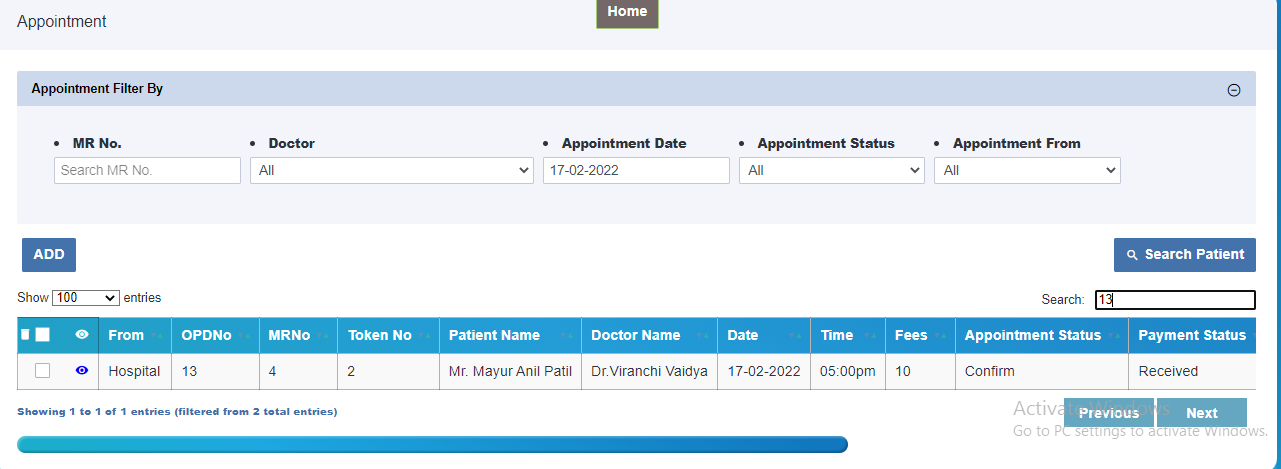Sort by the Patient Name column
Screen dimensions: 1281x469
coord(510,335)
